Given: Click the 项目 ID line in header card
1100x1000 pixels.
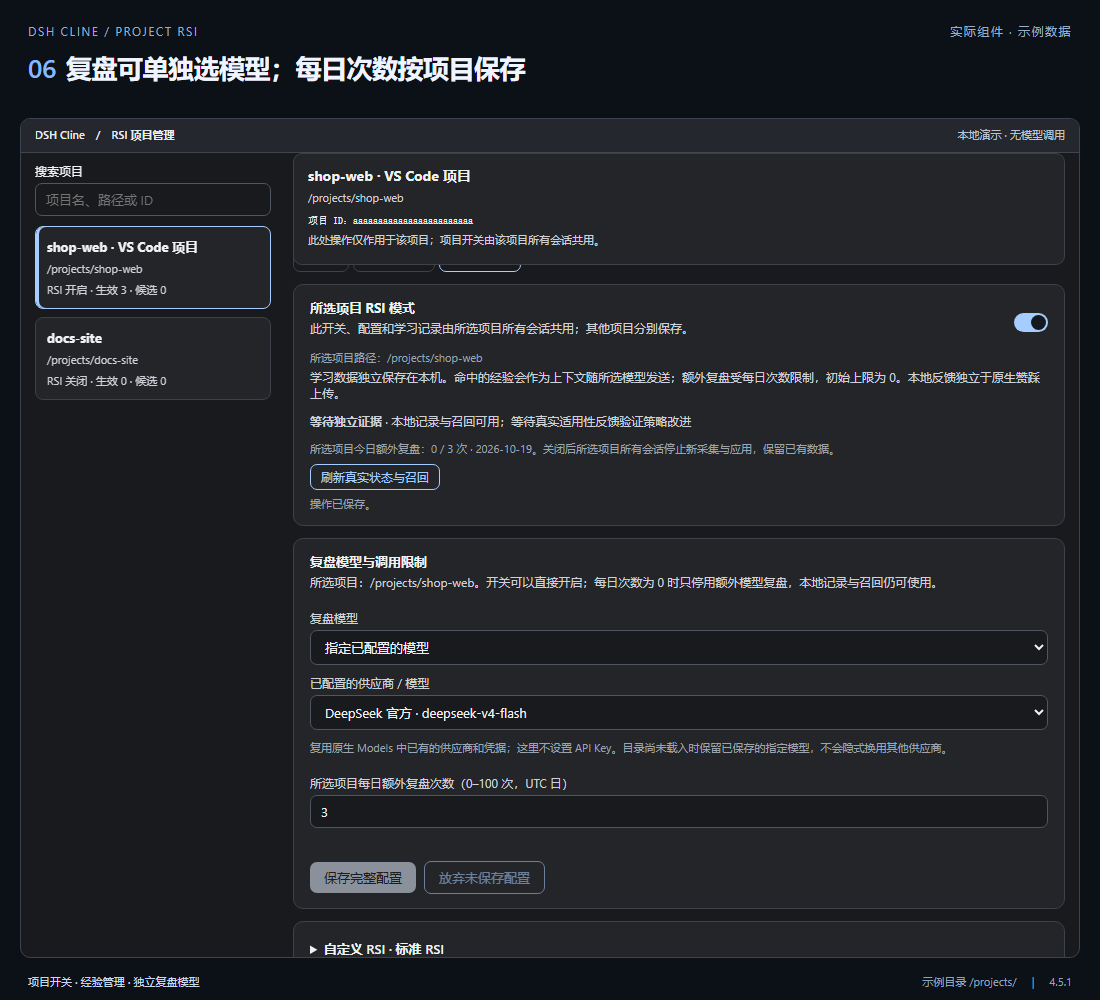Looking at the screenshot, I should tap(390, 220).
